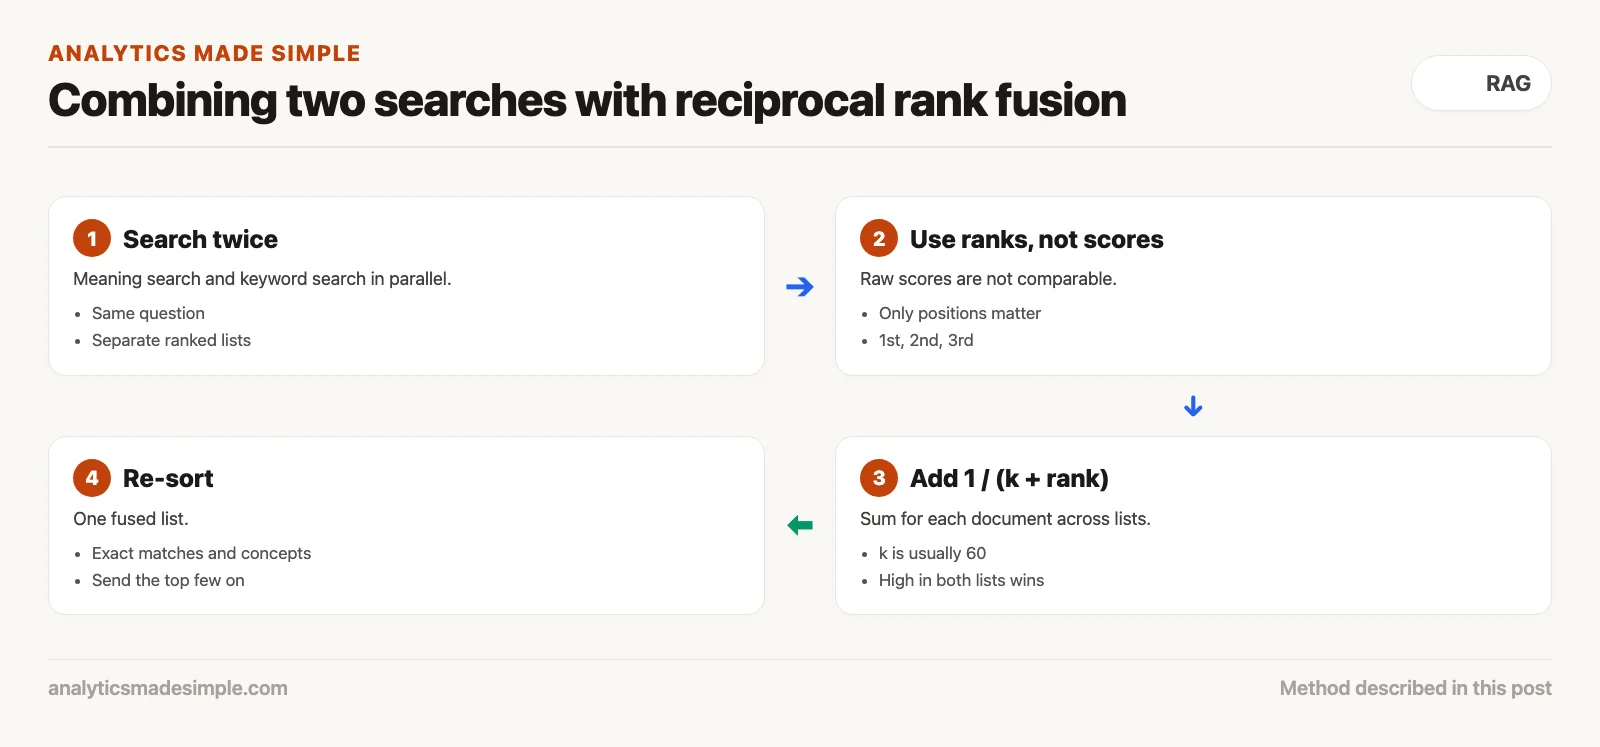Select "Raw scores are not comparable." text
The image size is (1600, 747).
pyautogui.click(x=988, y=279)
